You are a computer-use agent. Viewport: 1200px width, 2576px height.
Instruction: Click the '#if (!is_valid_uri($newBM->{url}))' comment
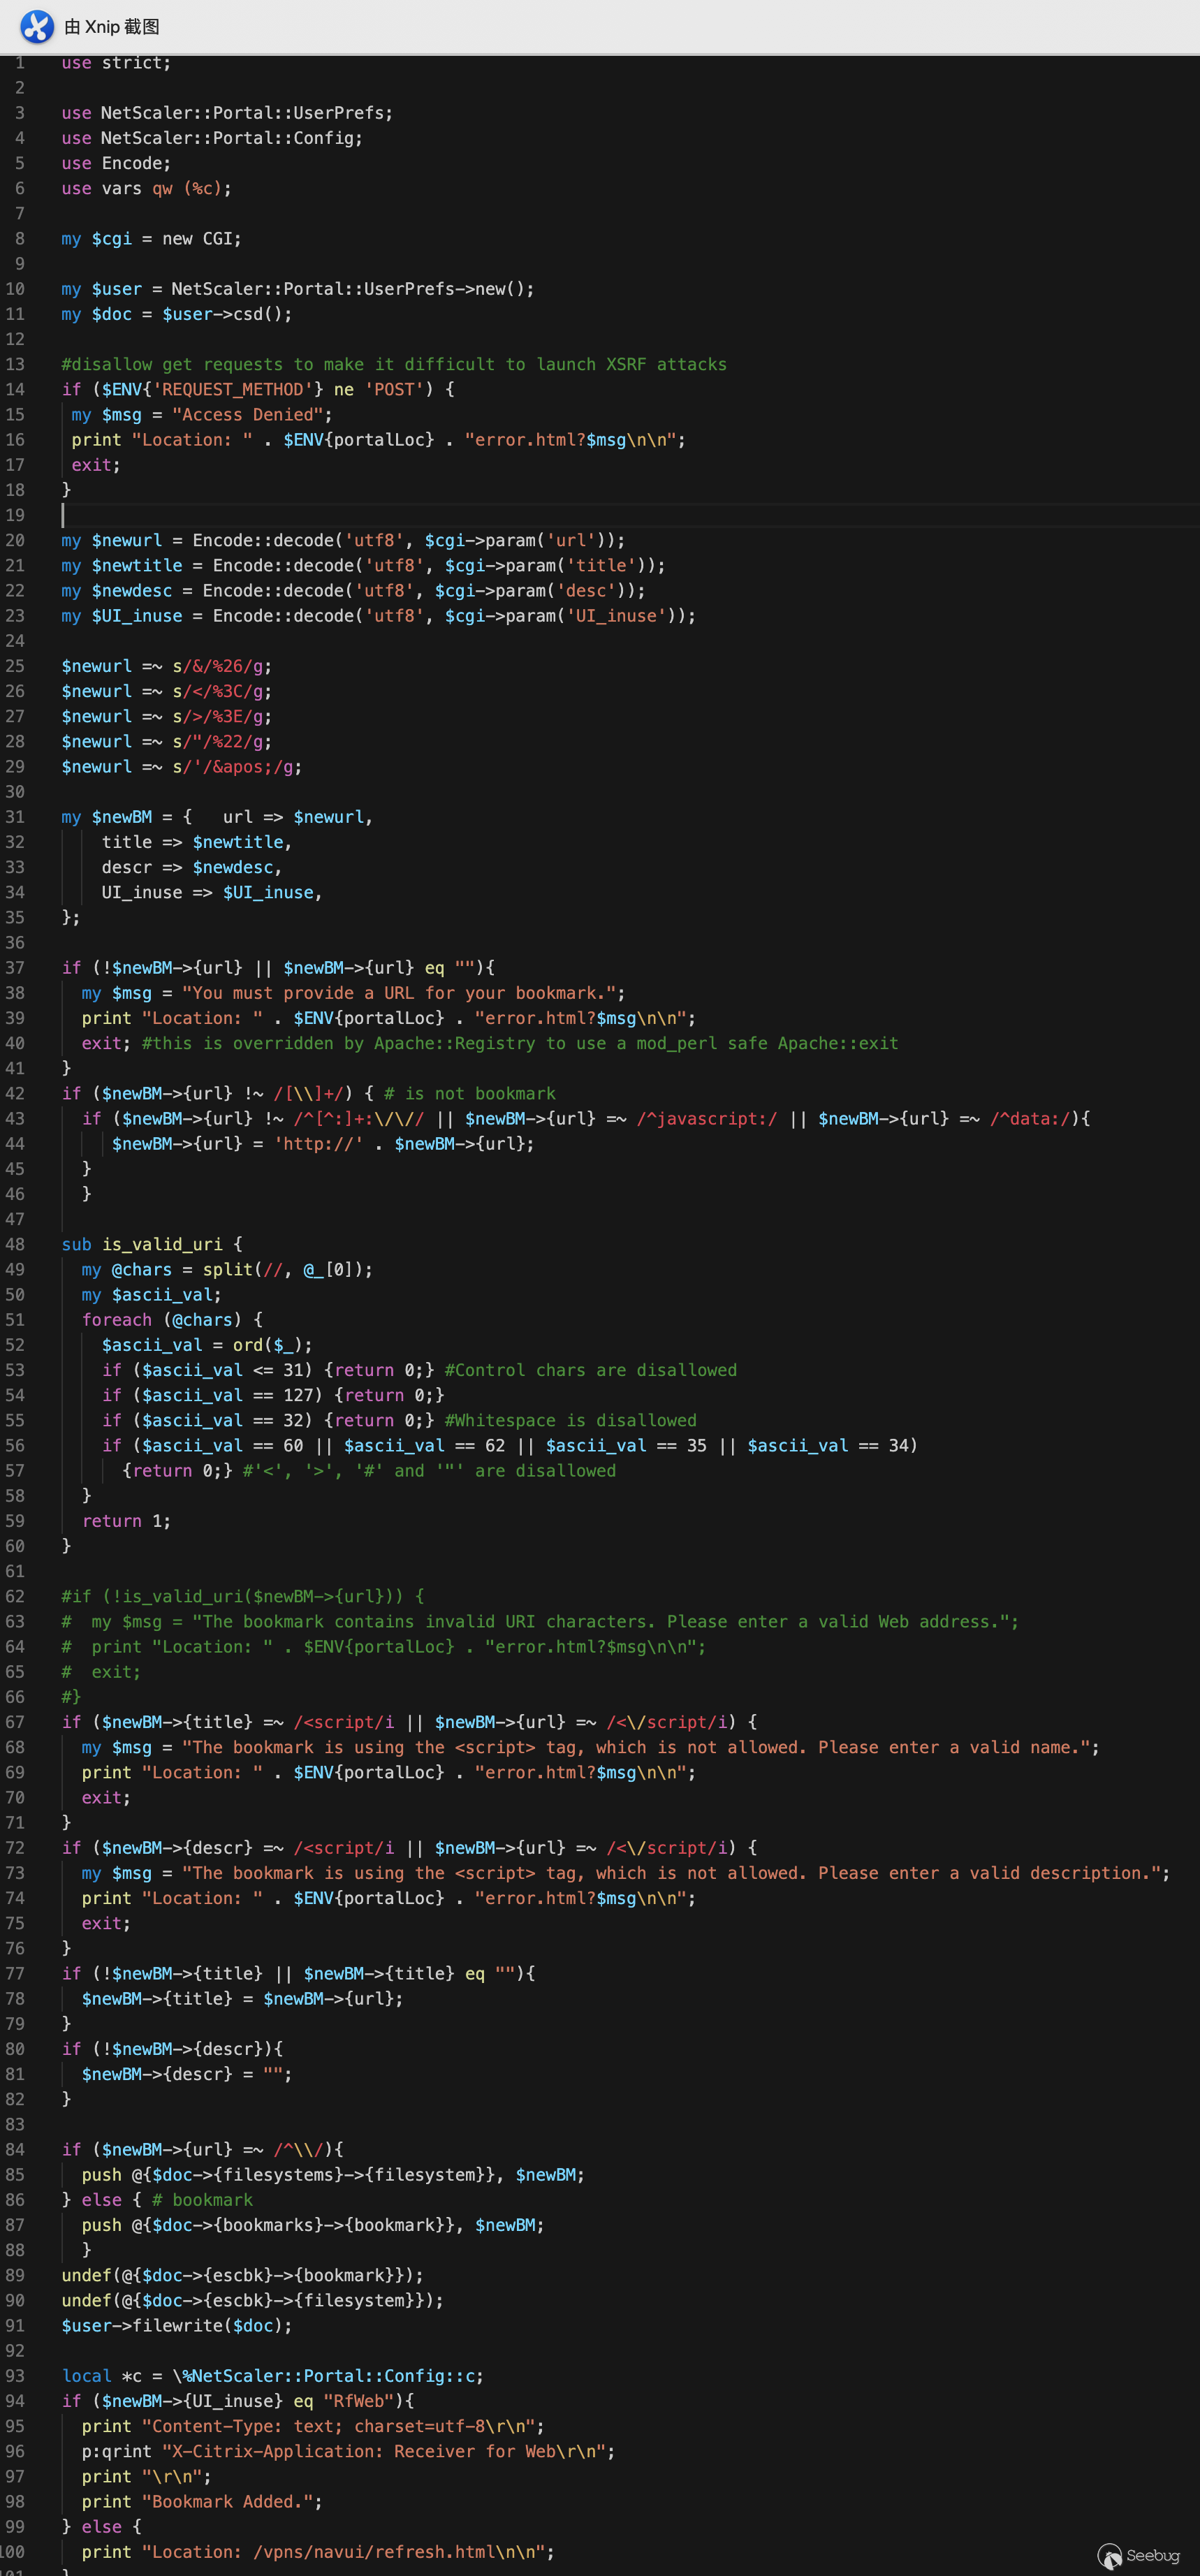tap(243, 1596)
